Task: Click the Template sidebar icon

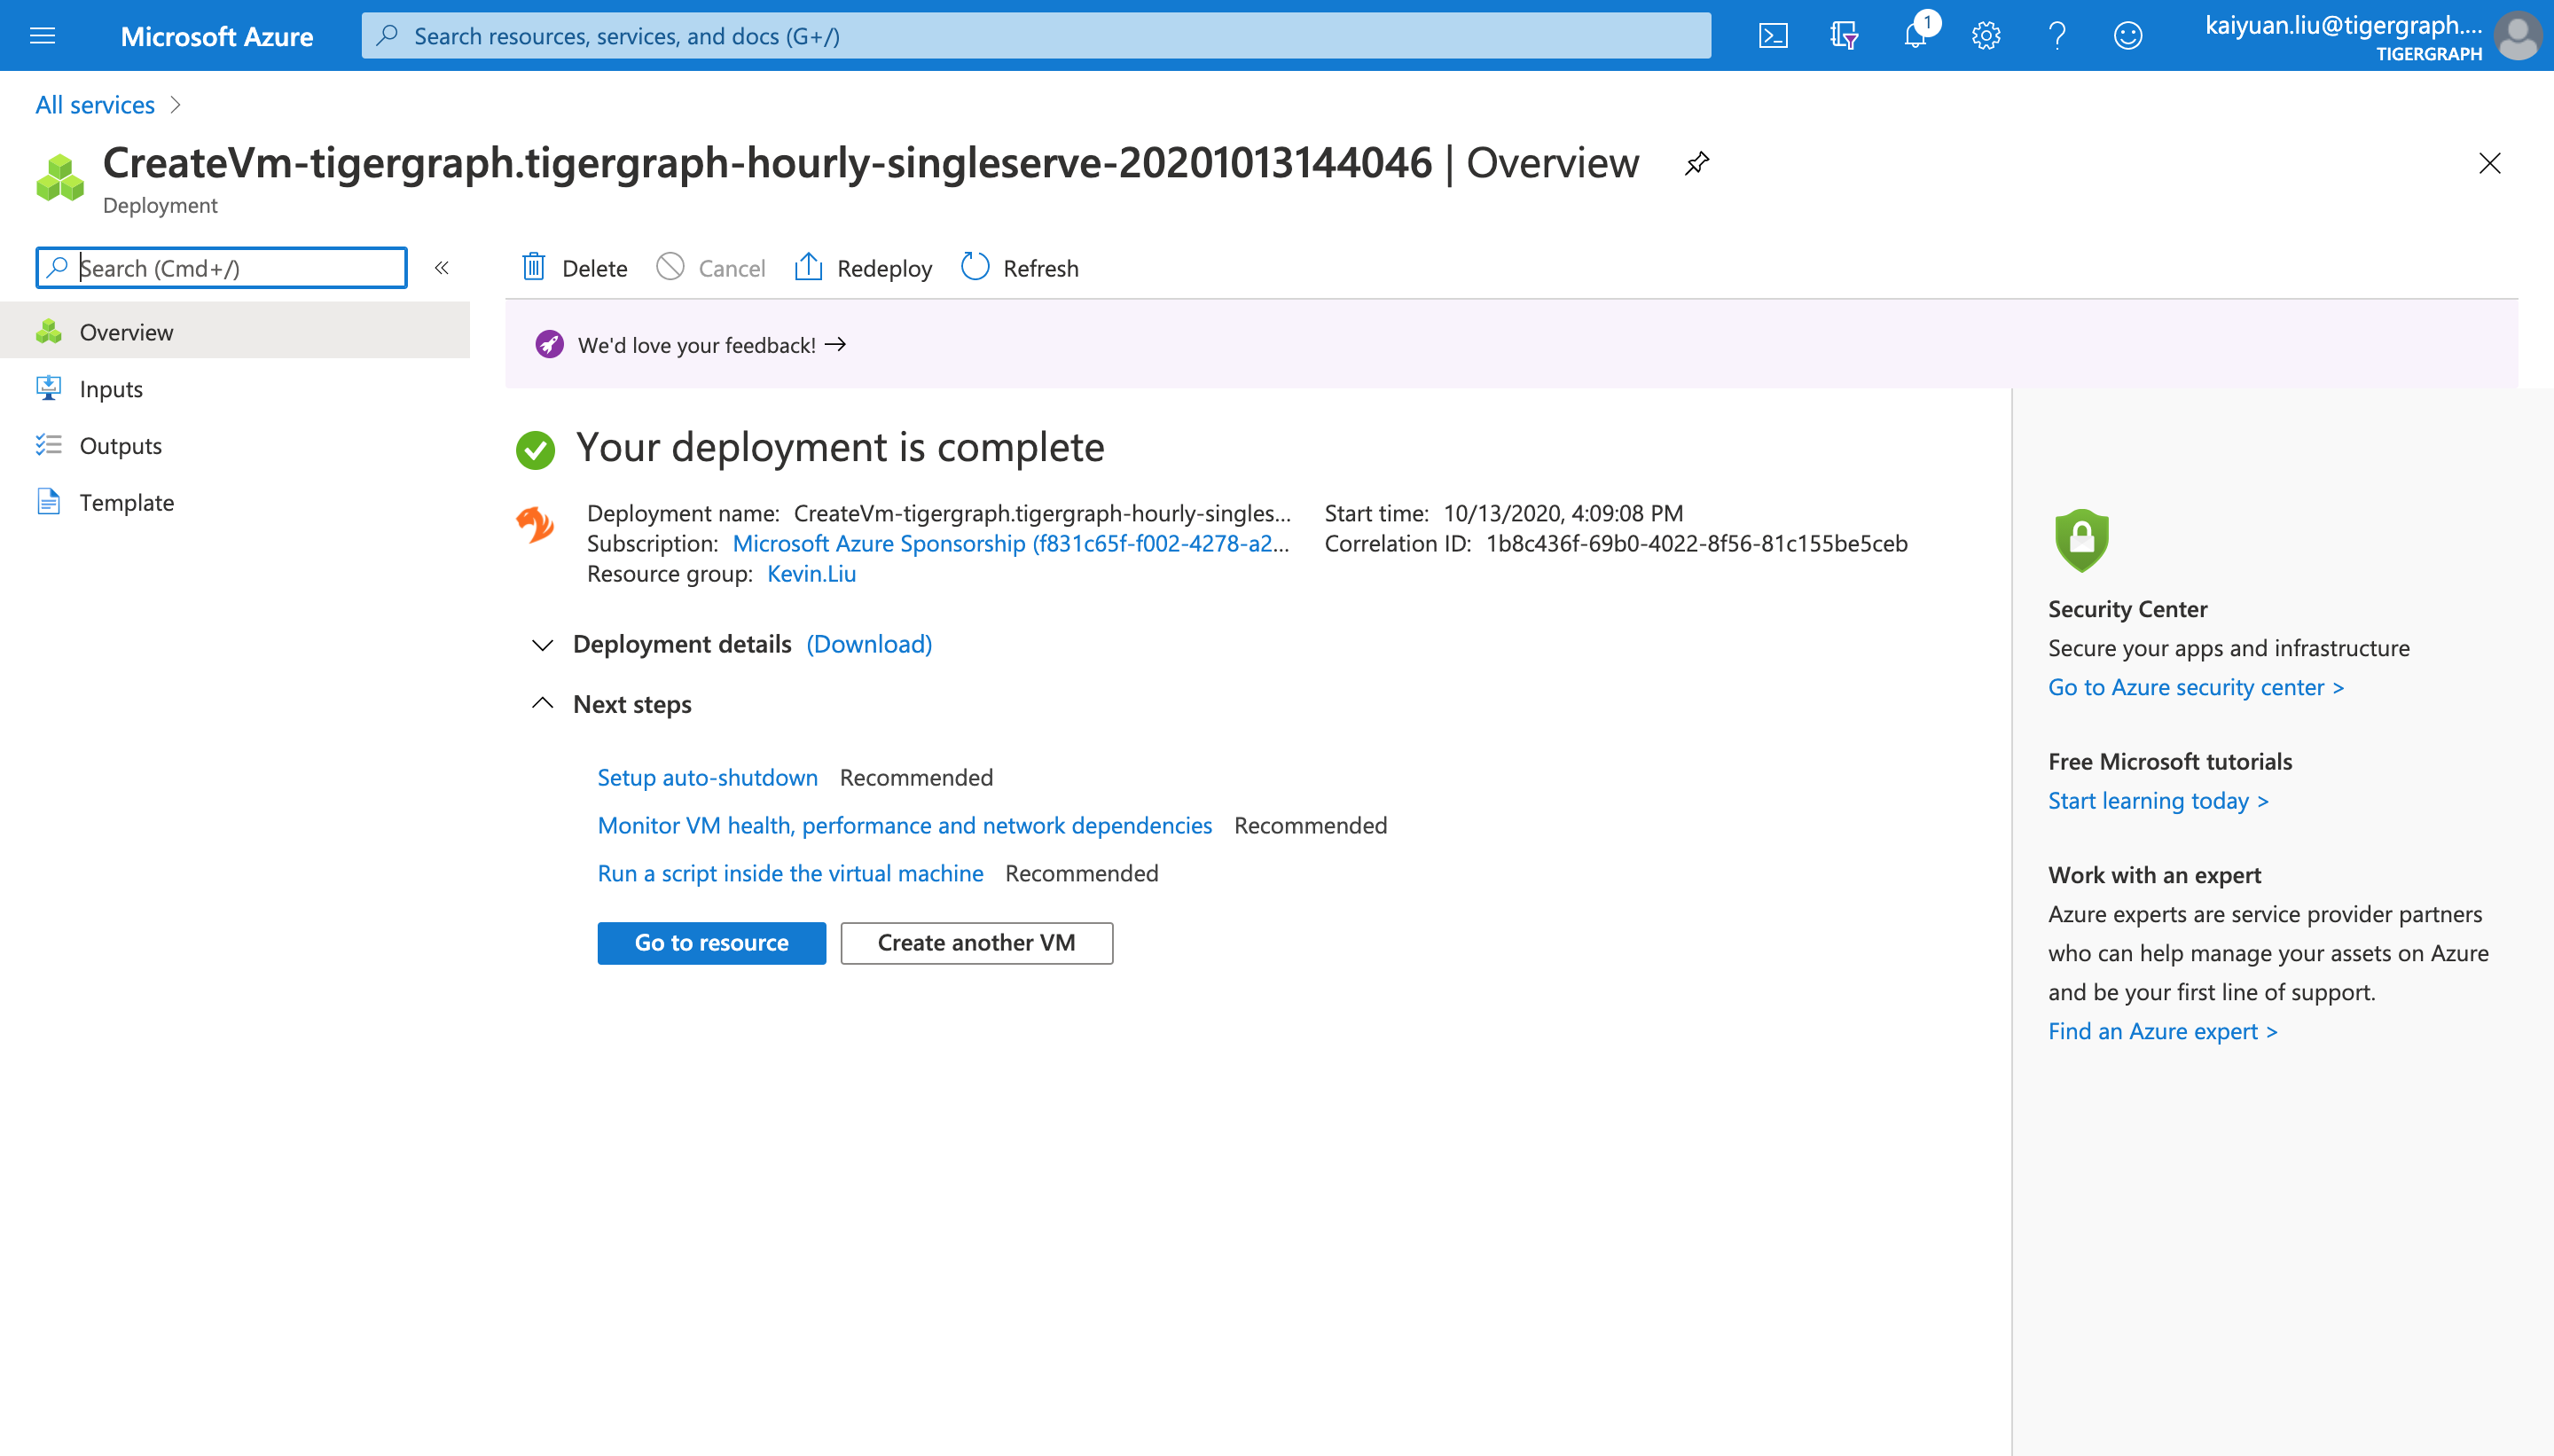Action: (47, 502)
